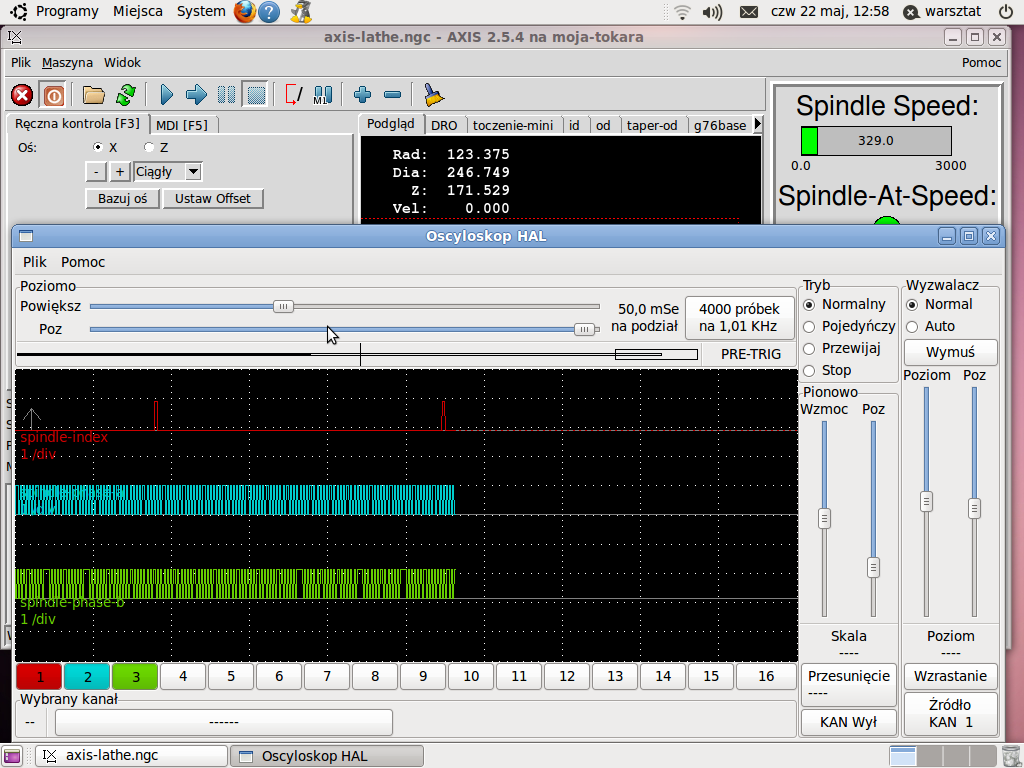Screen dimensions: 1024x768
Task: Select the X axis radio button
Action: [98, 148]
